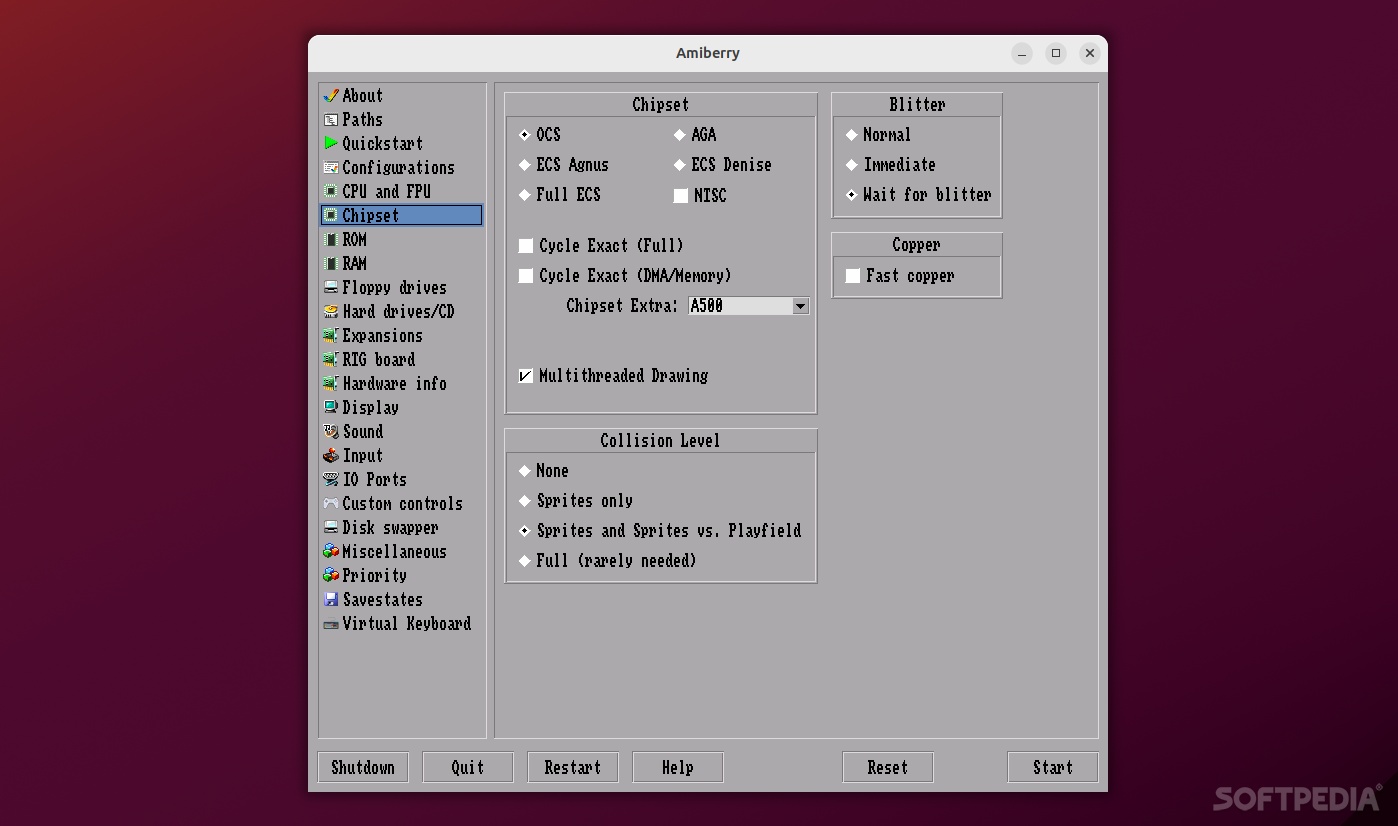Click the Savestates floppy disk icon
1398x826 pixels.
click(x=331, y=600)
